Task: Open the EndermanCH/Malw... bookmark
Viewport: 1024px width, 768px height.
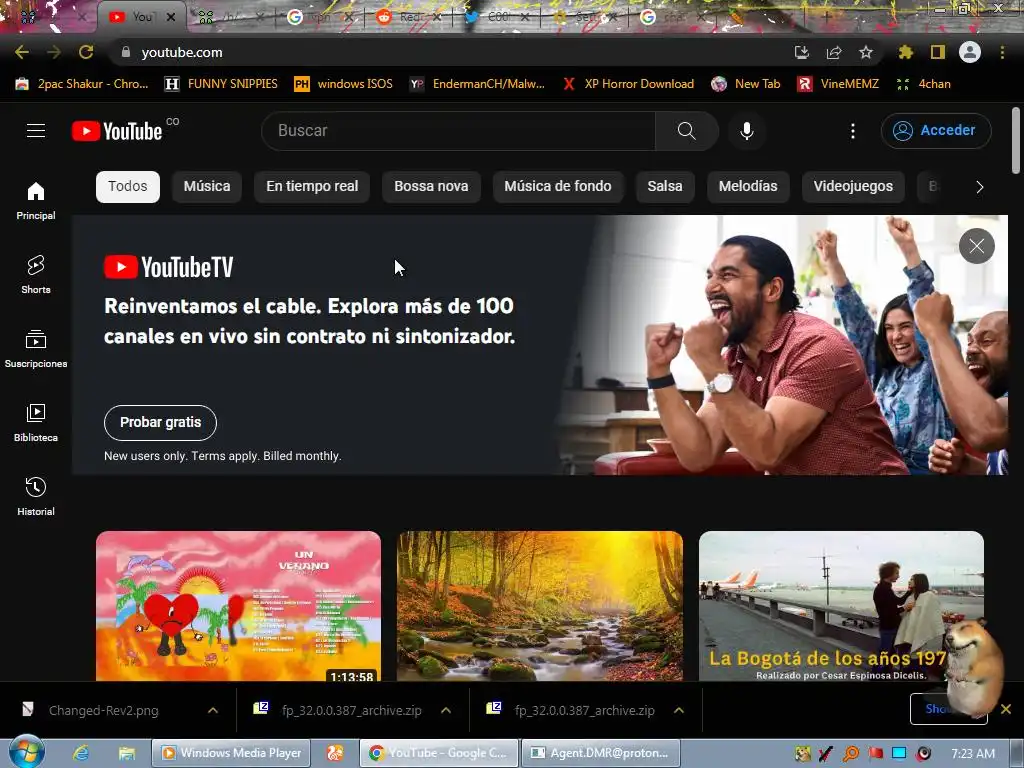Action: pyautogui.click(x=477, y=84)
